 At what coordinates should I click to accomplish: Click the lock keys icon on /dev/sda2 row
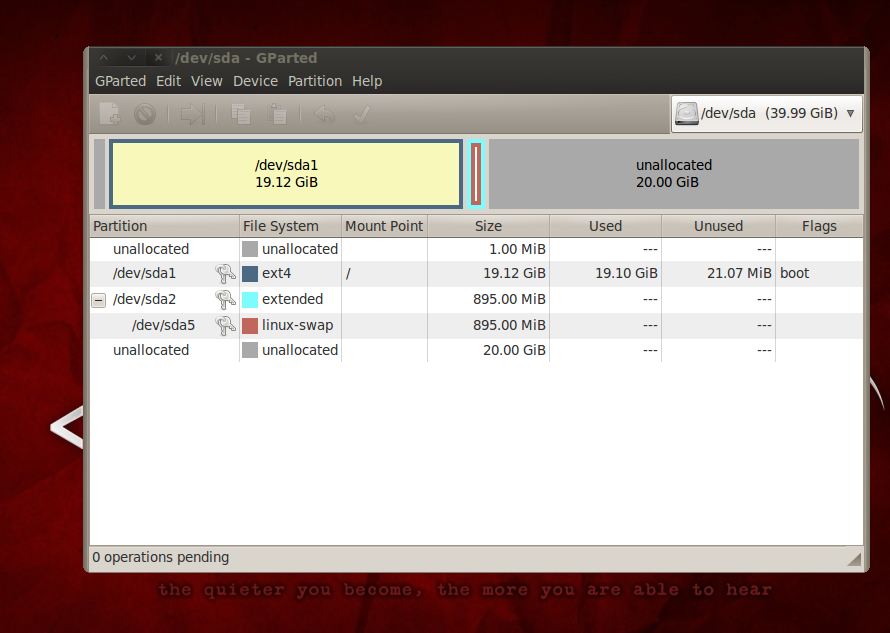click(225, 299)
